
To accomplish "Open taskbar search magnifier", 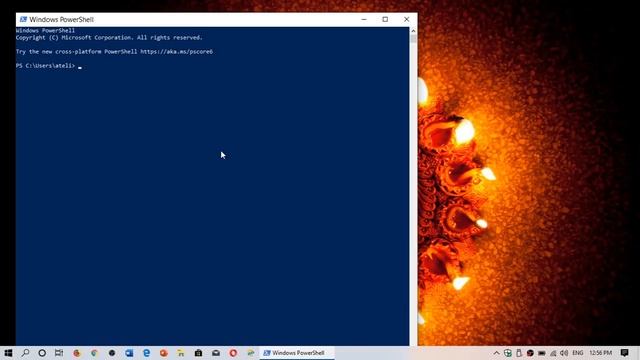I will point(25,353).
